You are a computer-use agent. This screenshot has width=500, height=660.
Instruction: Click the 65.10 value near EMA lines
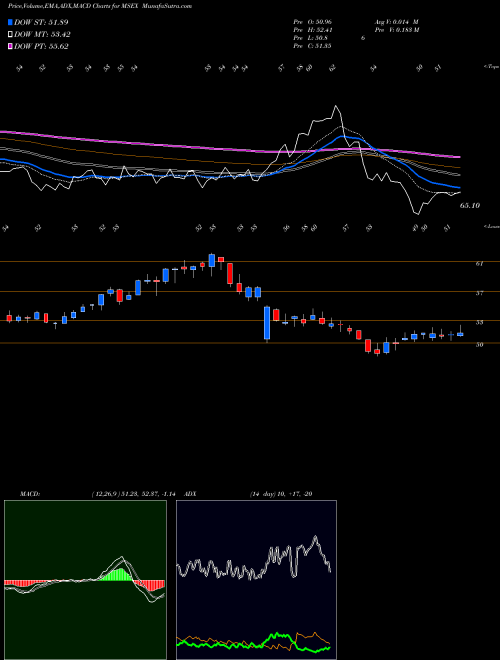click(x=470, y=206)
